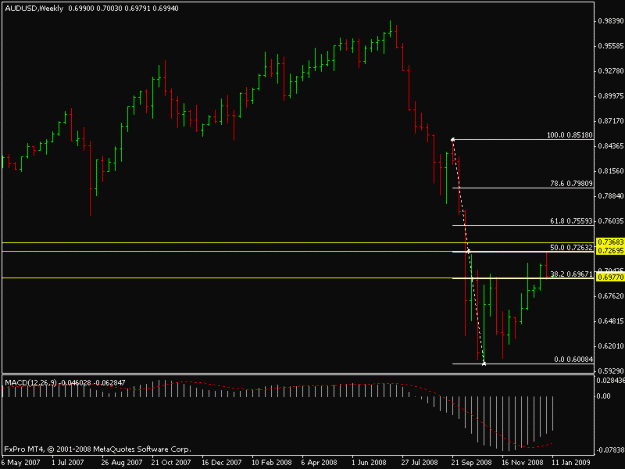The width and height of the screenshot is (625, 469).
Task: Click the 0.87170 price axis value
Action: point(611,121)
